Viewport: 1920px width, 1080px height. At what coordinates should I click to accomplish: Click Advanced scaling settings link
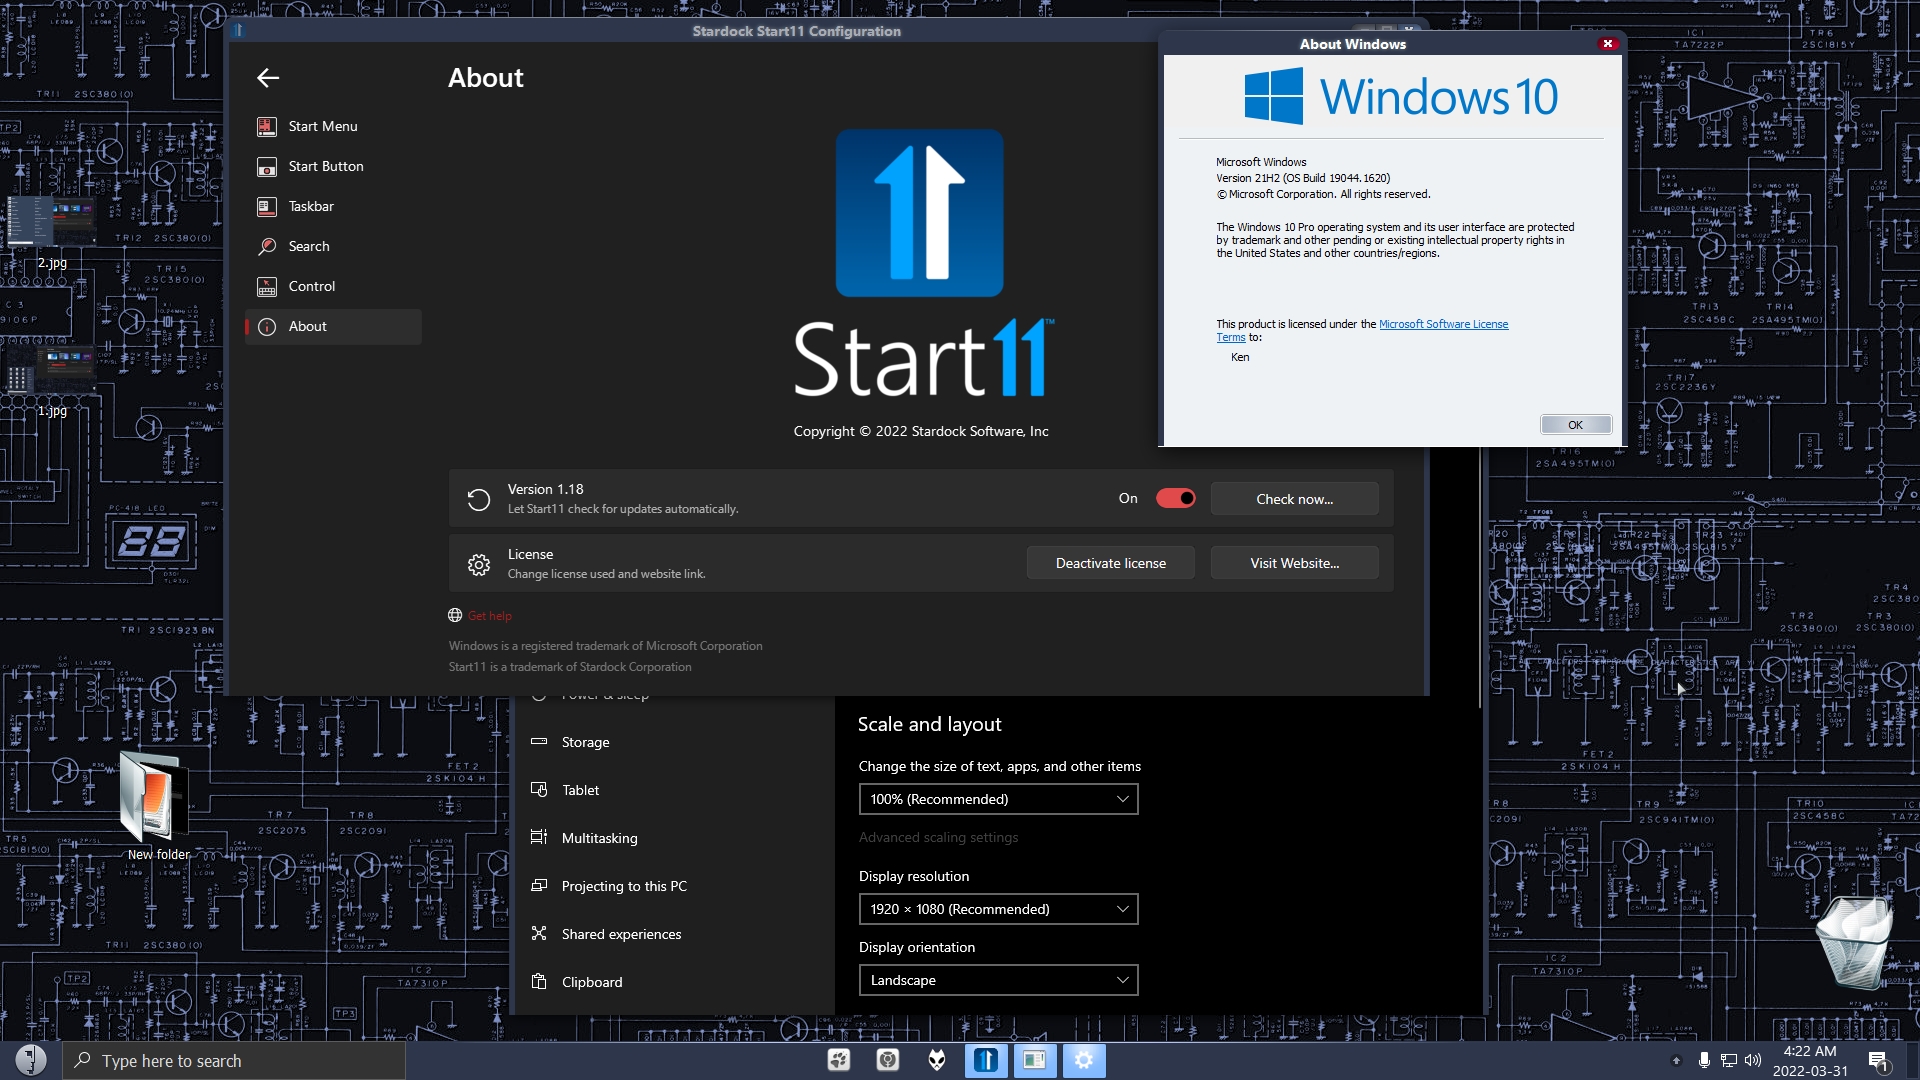coord(938,837)
